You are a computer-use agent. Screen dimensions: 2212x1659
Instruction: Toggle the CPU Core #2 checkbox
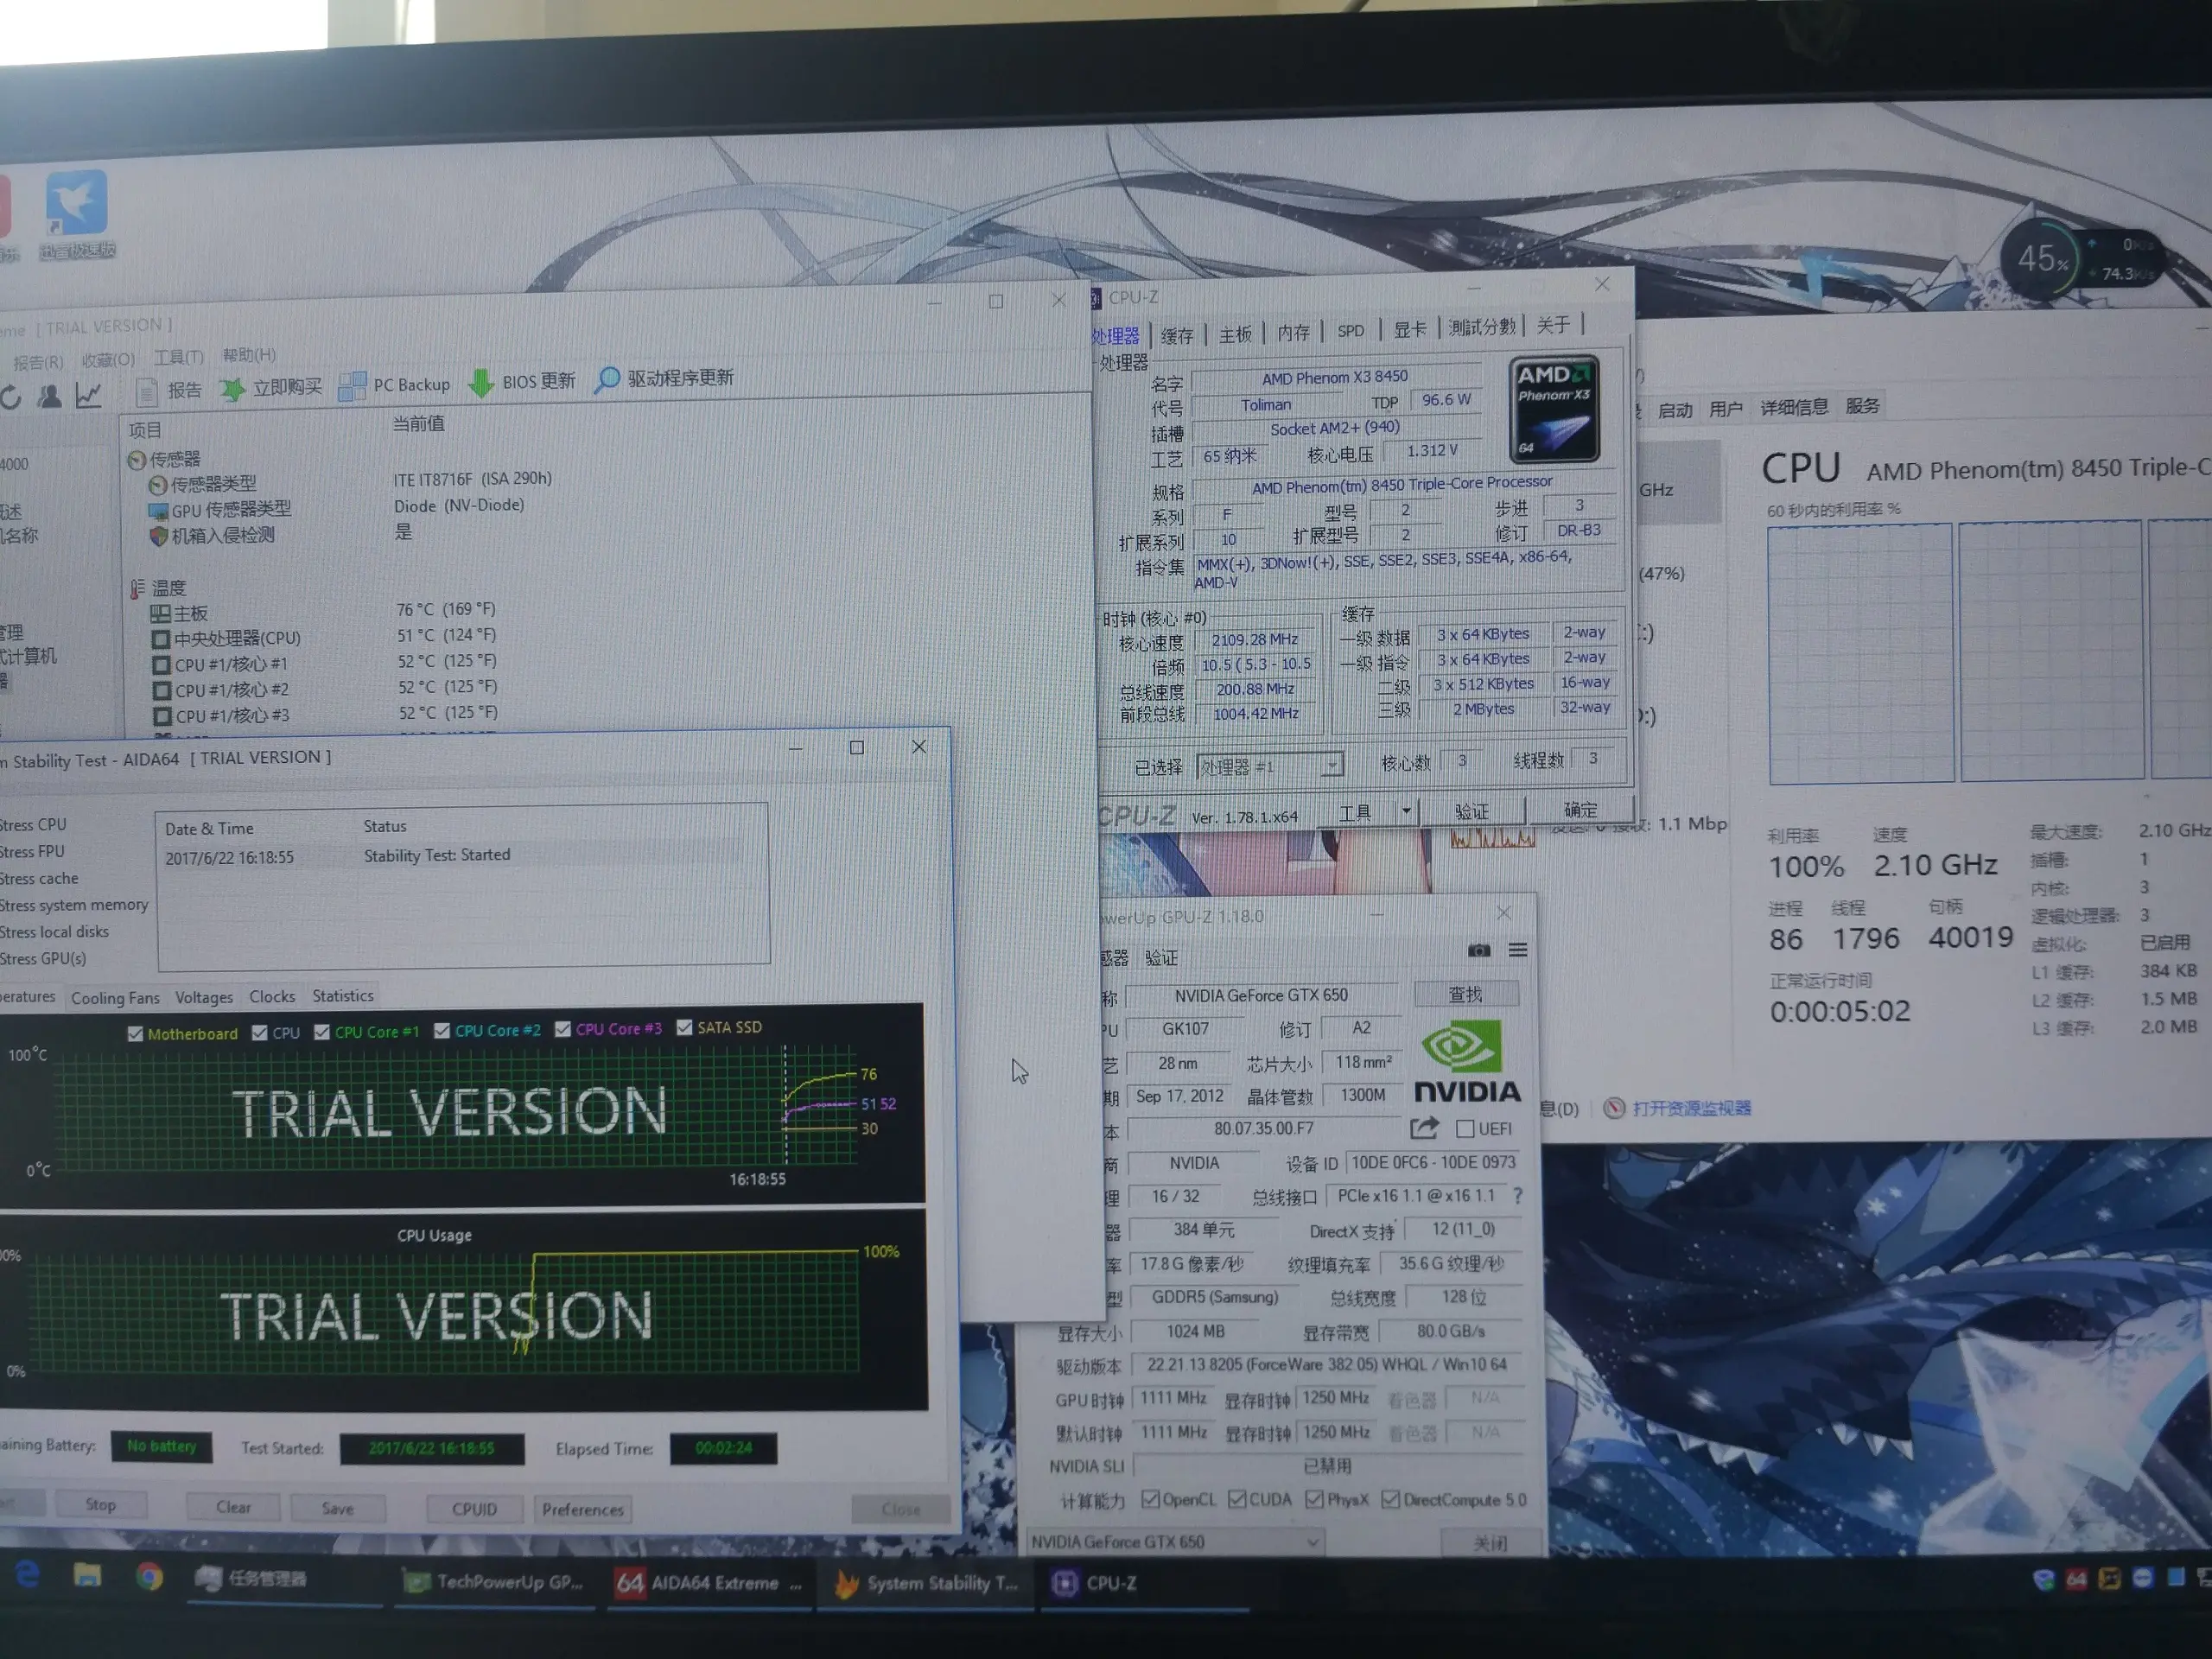coord(442,1030)
